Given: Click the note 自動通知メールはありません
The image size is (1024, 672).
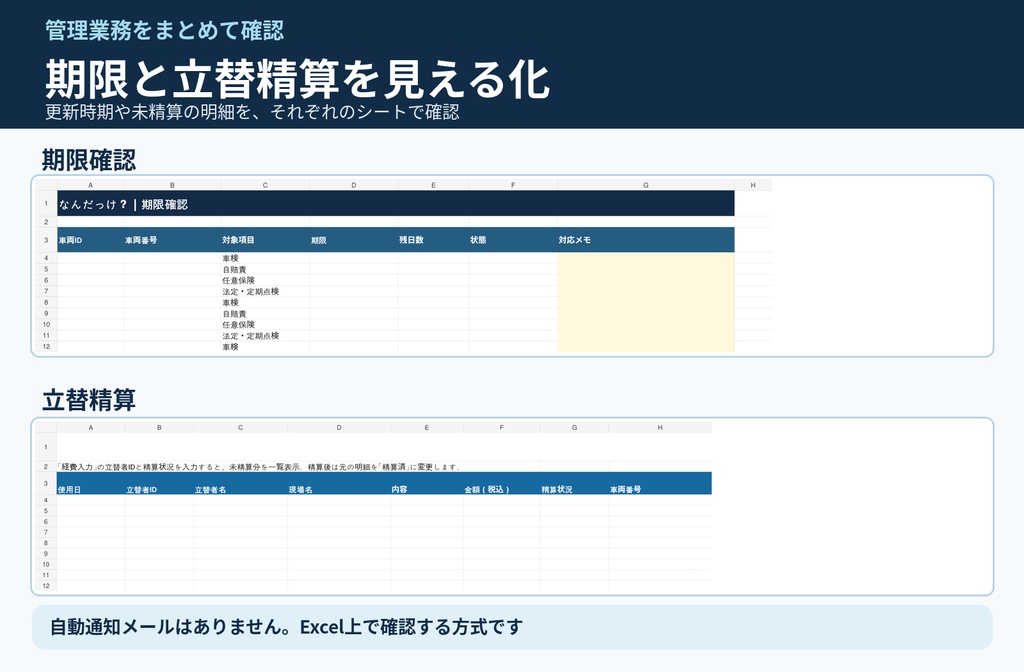Looking at the screenshot, I should point(287,627).
